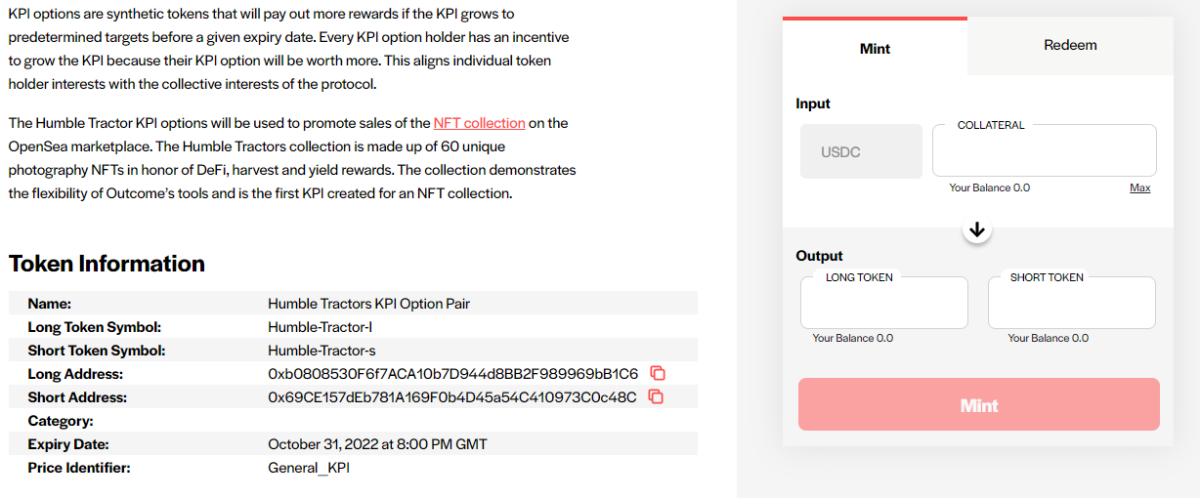Switch to the Redeem tab
1200x498 pixels.
point(1070,45)
